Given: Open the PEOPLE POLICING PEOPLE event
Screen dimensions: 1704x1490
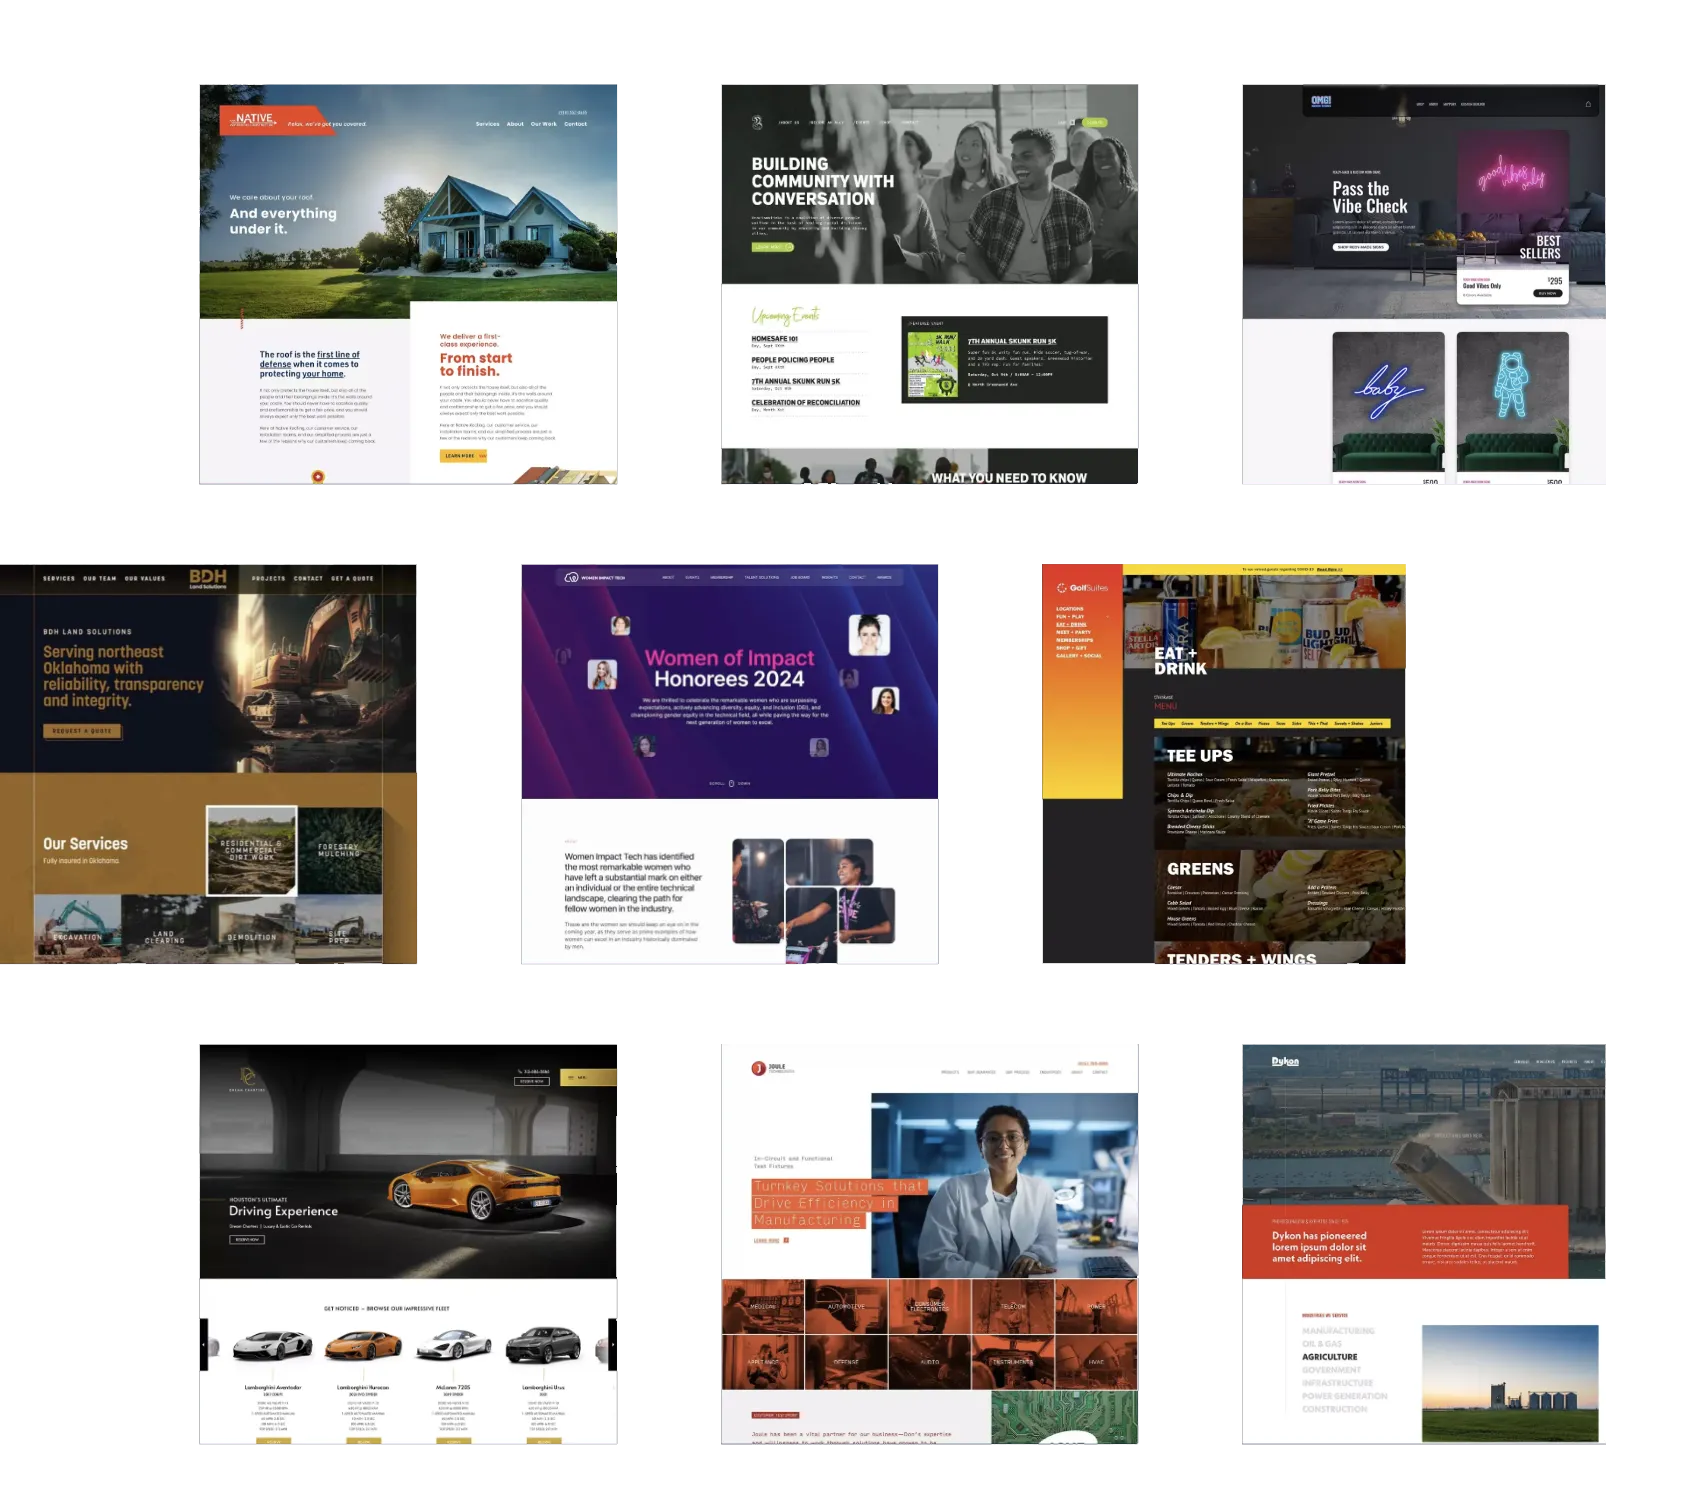Looking at the screenshot, I should point(793,360).
